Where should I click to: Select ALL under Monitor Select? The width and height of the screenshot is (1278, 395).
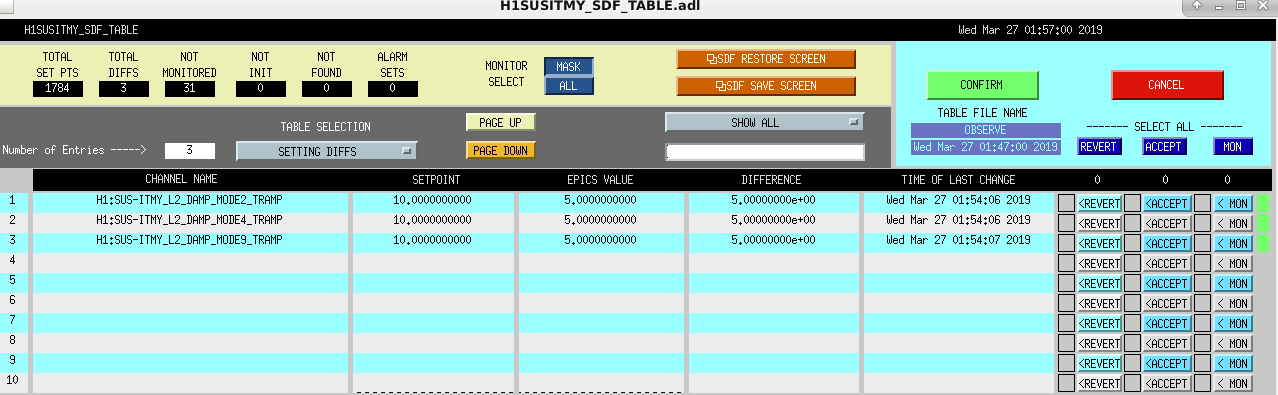[568, 86]
